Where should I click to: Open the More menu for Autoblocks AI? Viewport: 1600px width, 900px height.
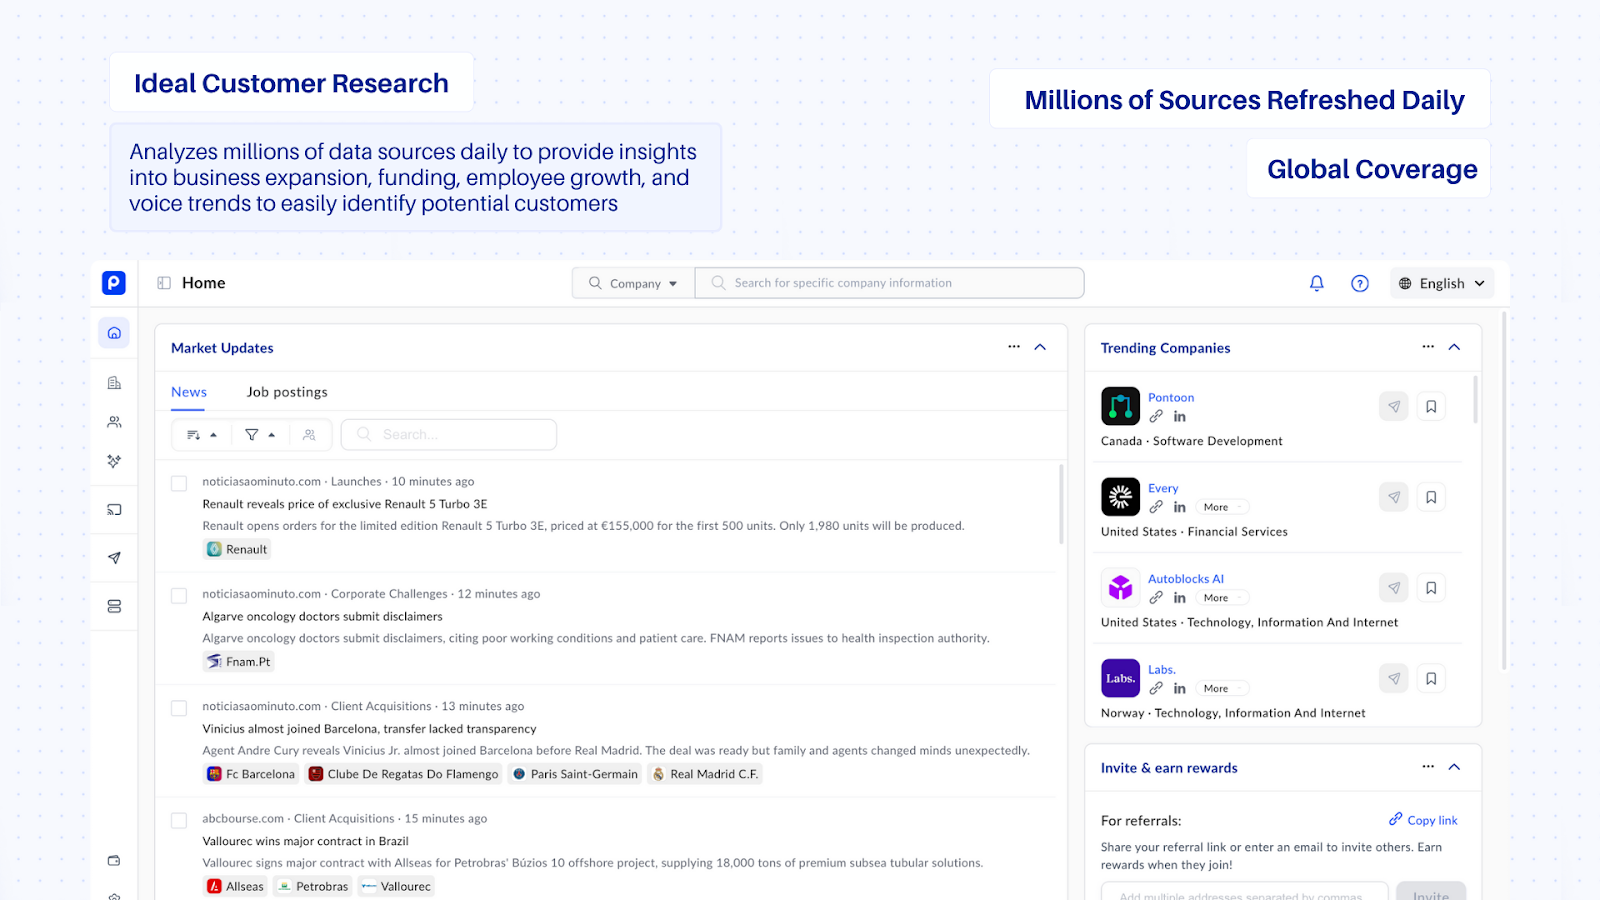(x=1221, y=597)
